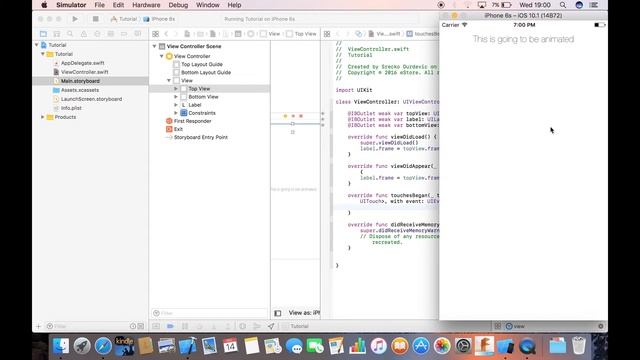Select First Responder in outline

tap(192, 121)
